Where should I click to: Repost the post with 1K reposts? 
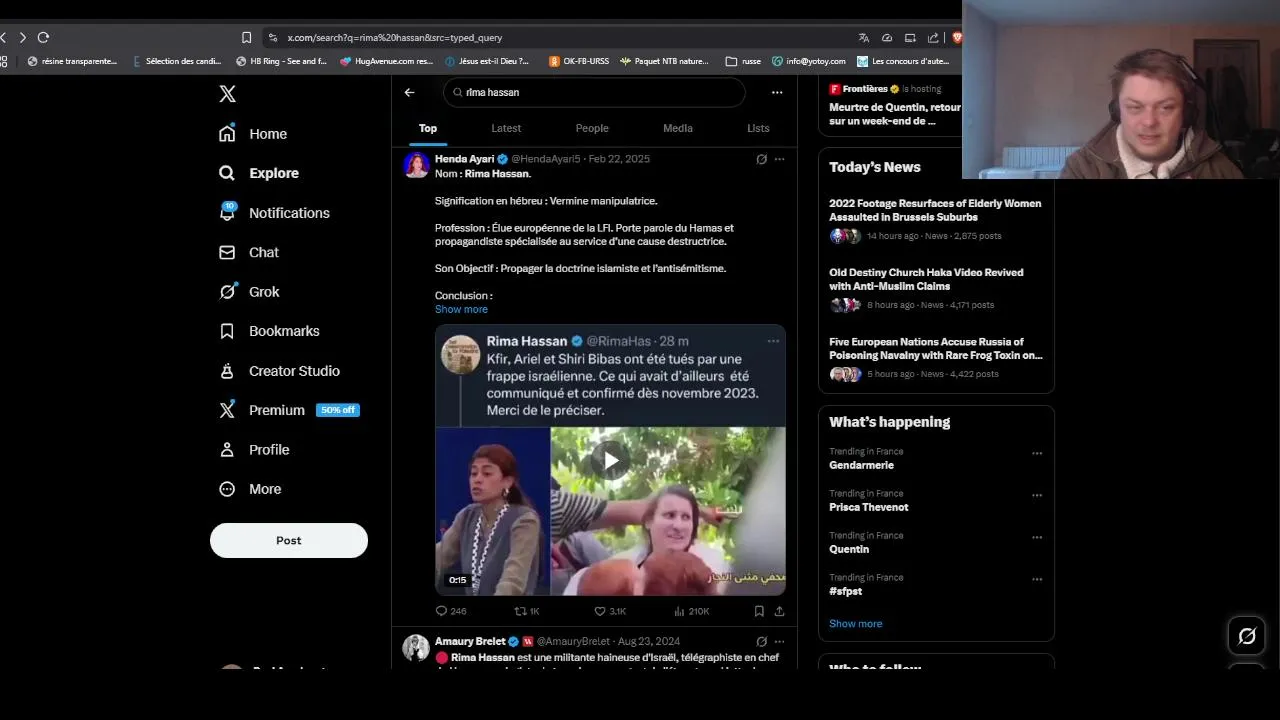pos(527,611)
